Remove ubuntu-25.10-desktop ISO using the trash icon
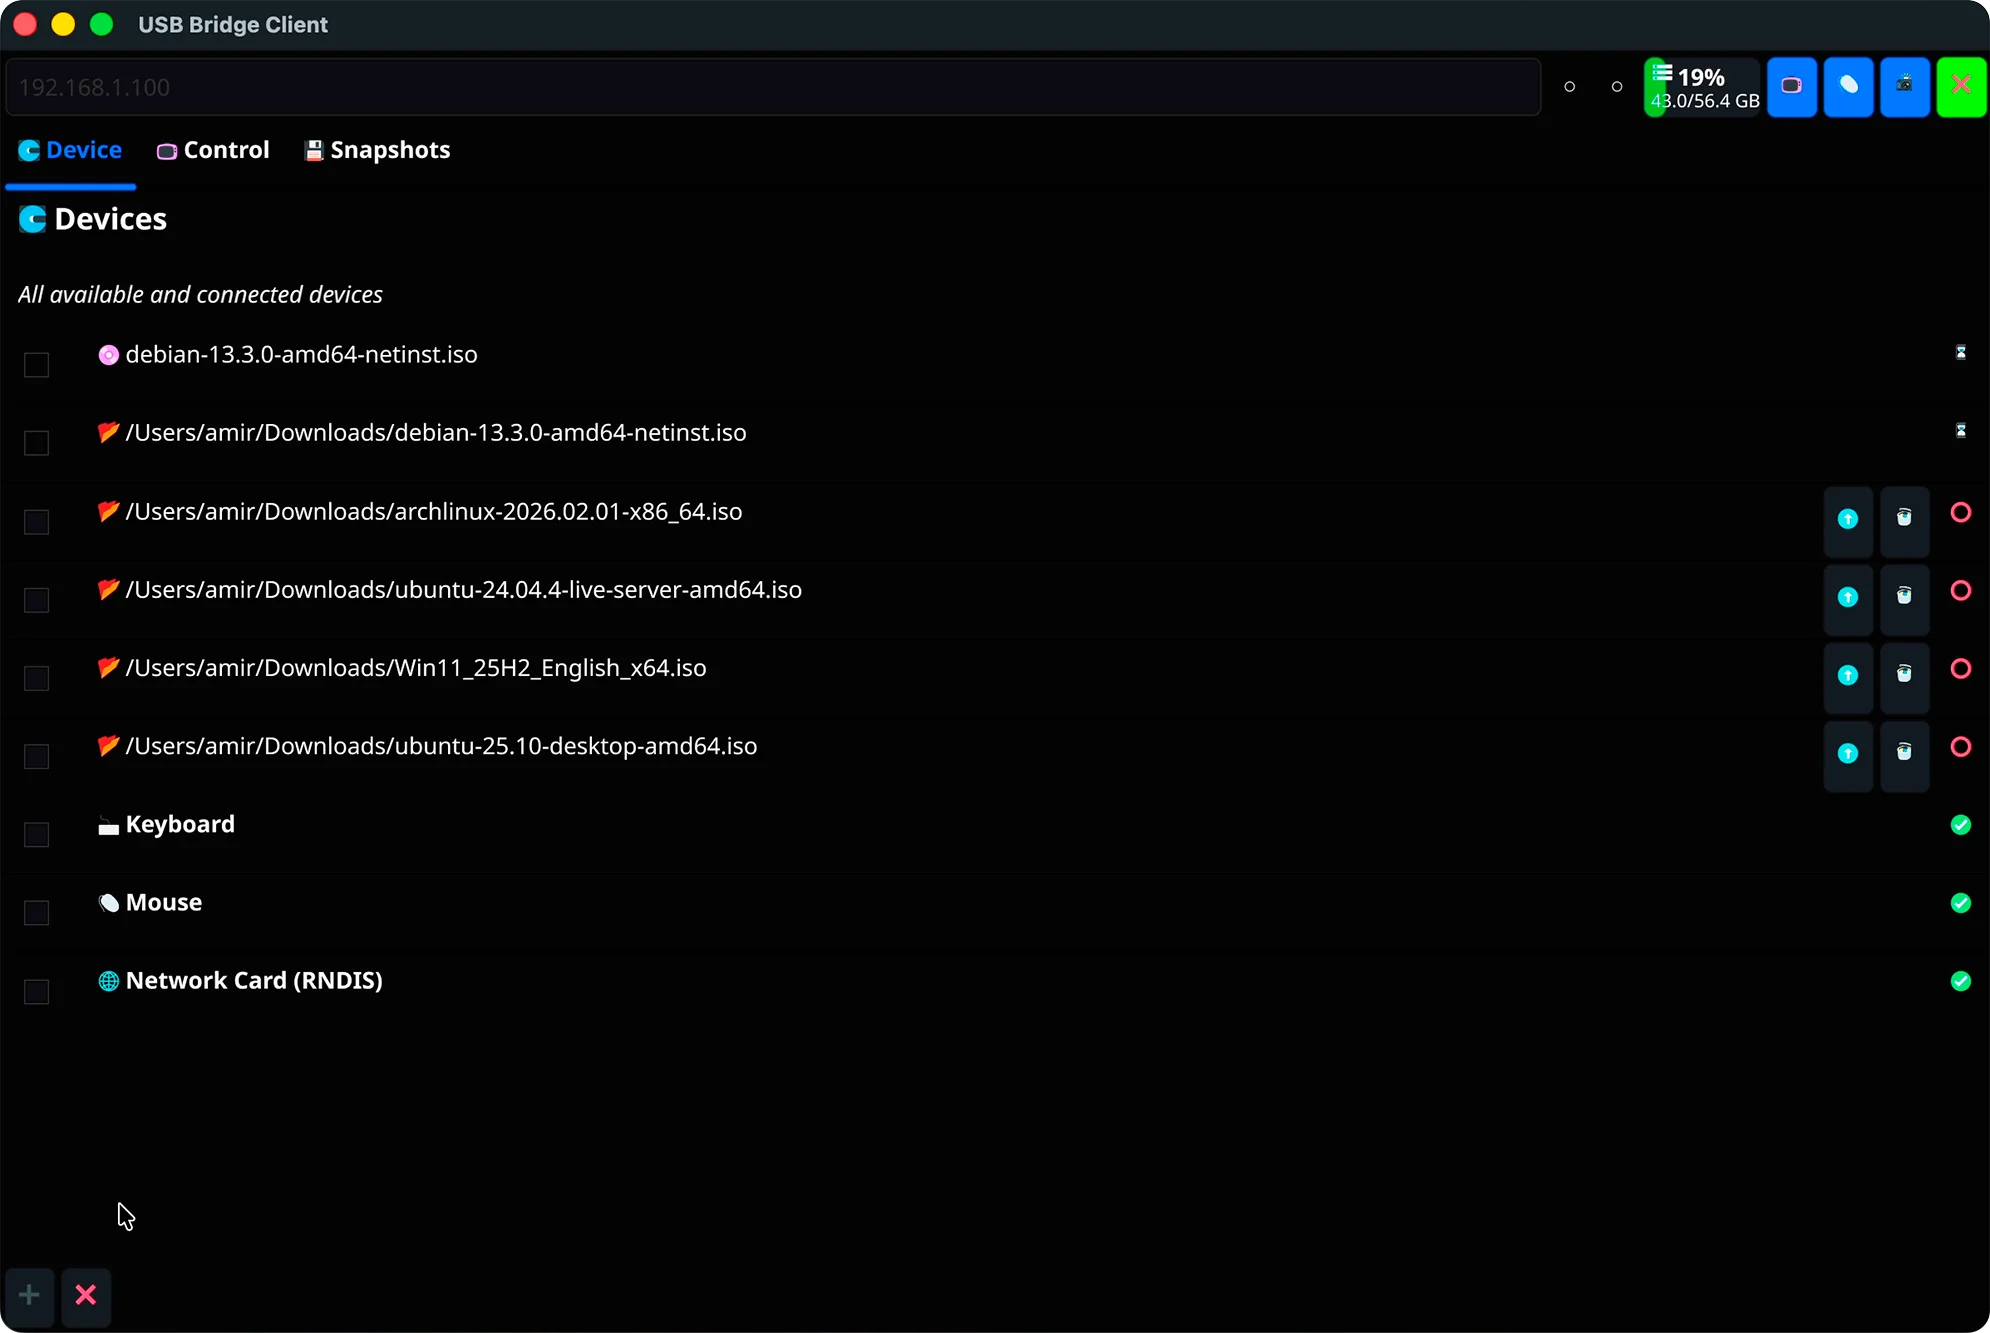Image resolution: width=1990 pixels, height=1333 pixels. point(1905,756)
